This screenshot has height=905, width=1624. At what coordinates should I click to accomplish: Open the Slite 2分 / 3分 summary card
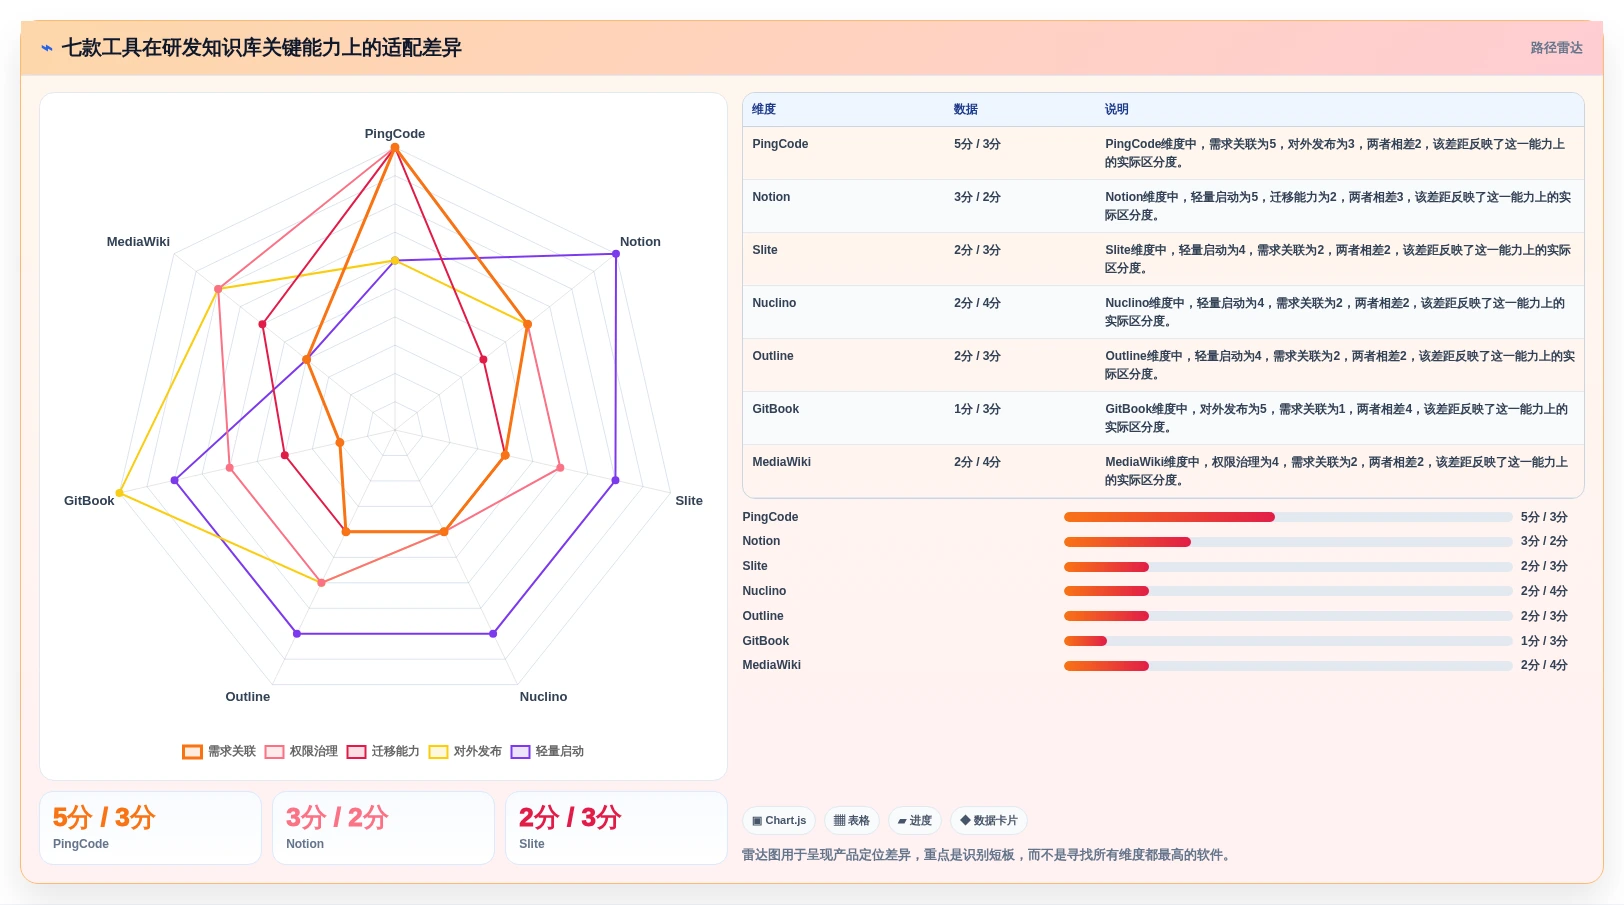coord(616,828)
